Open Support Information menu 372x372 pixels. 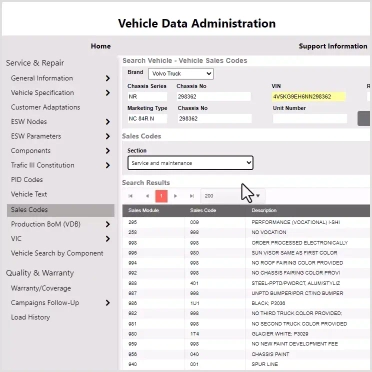coord(333,46)
